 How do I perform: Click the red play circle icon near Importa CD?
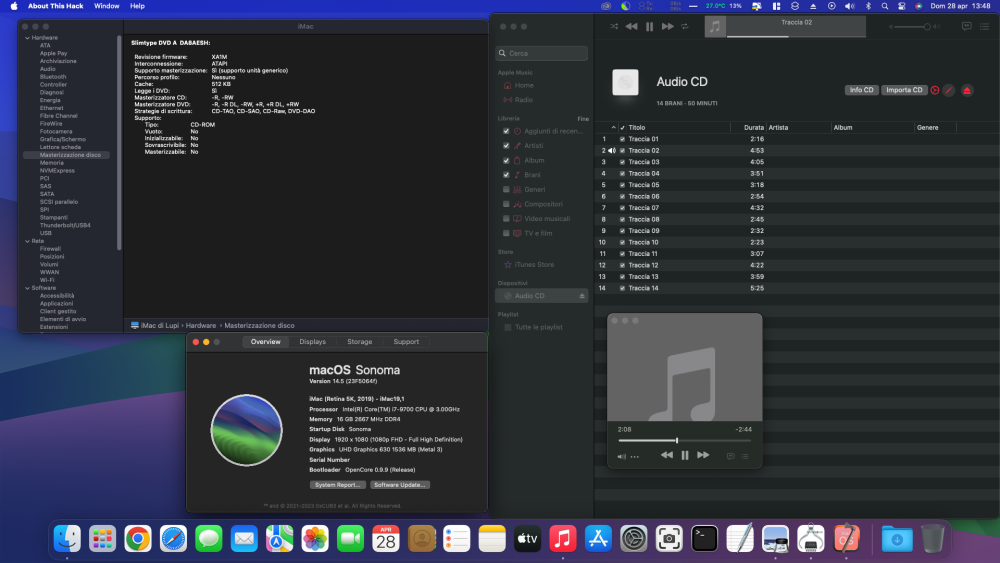pyautogui.click(x=934, y=91)
